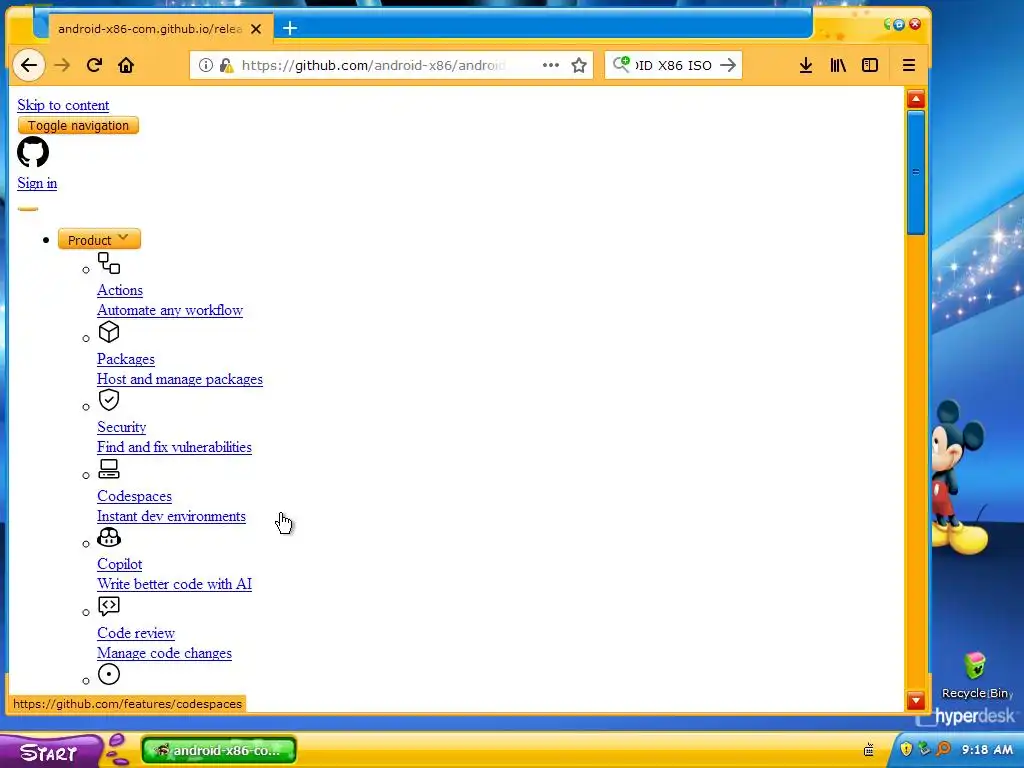Open the Library bookmarks icon
Image resolution: width=1024 pixels, height=768 pixels.
pyautogui.click(x=838, y=65)
